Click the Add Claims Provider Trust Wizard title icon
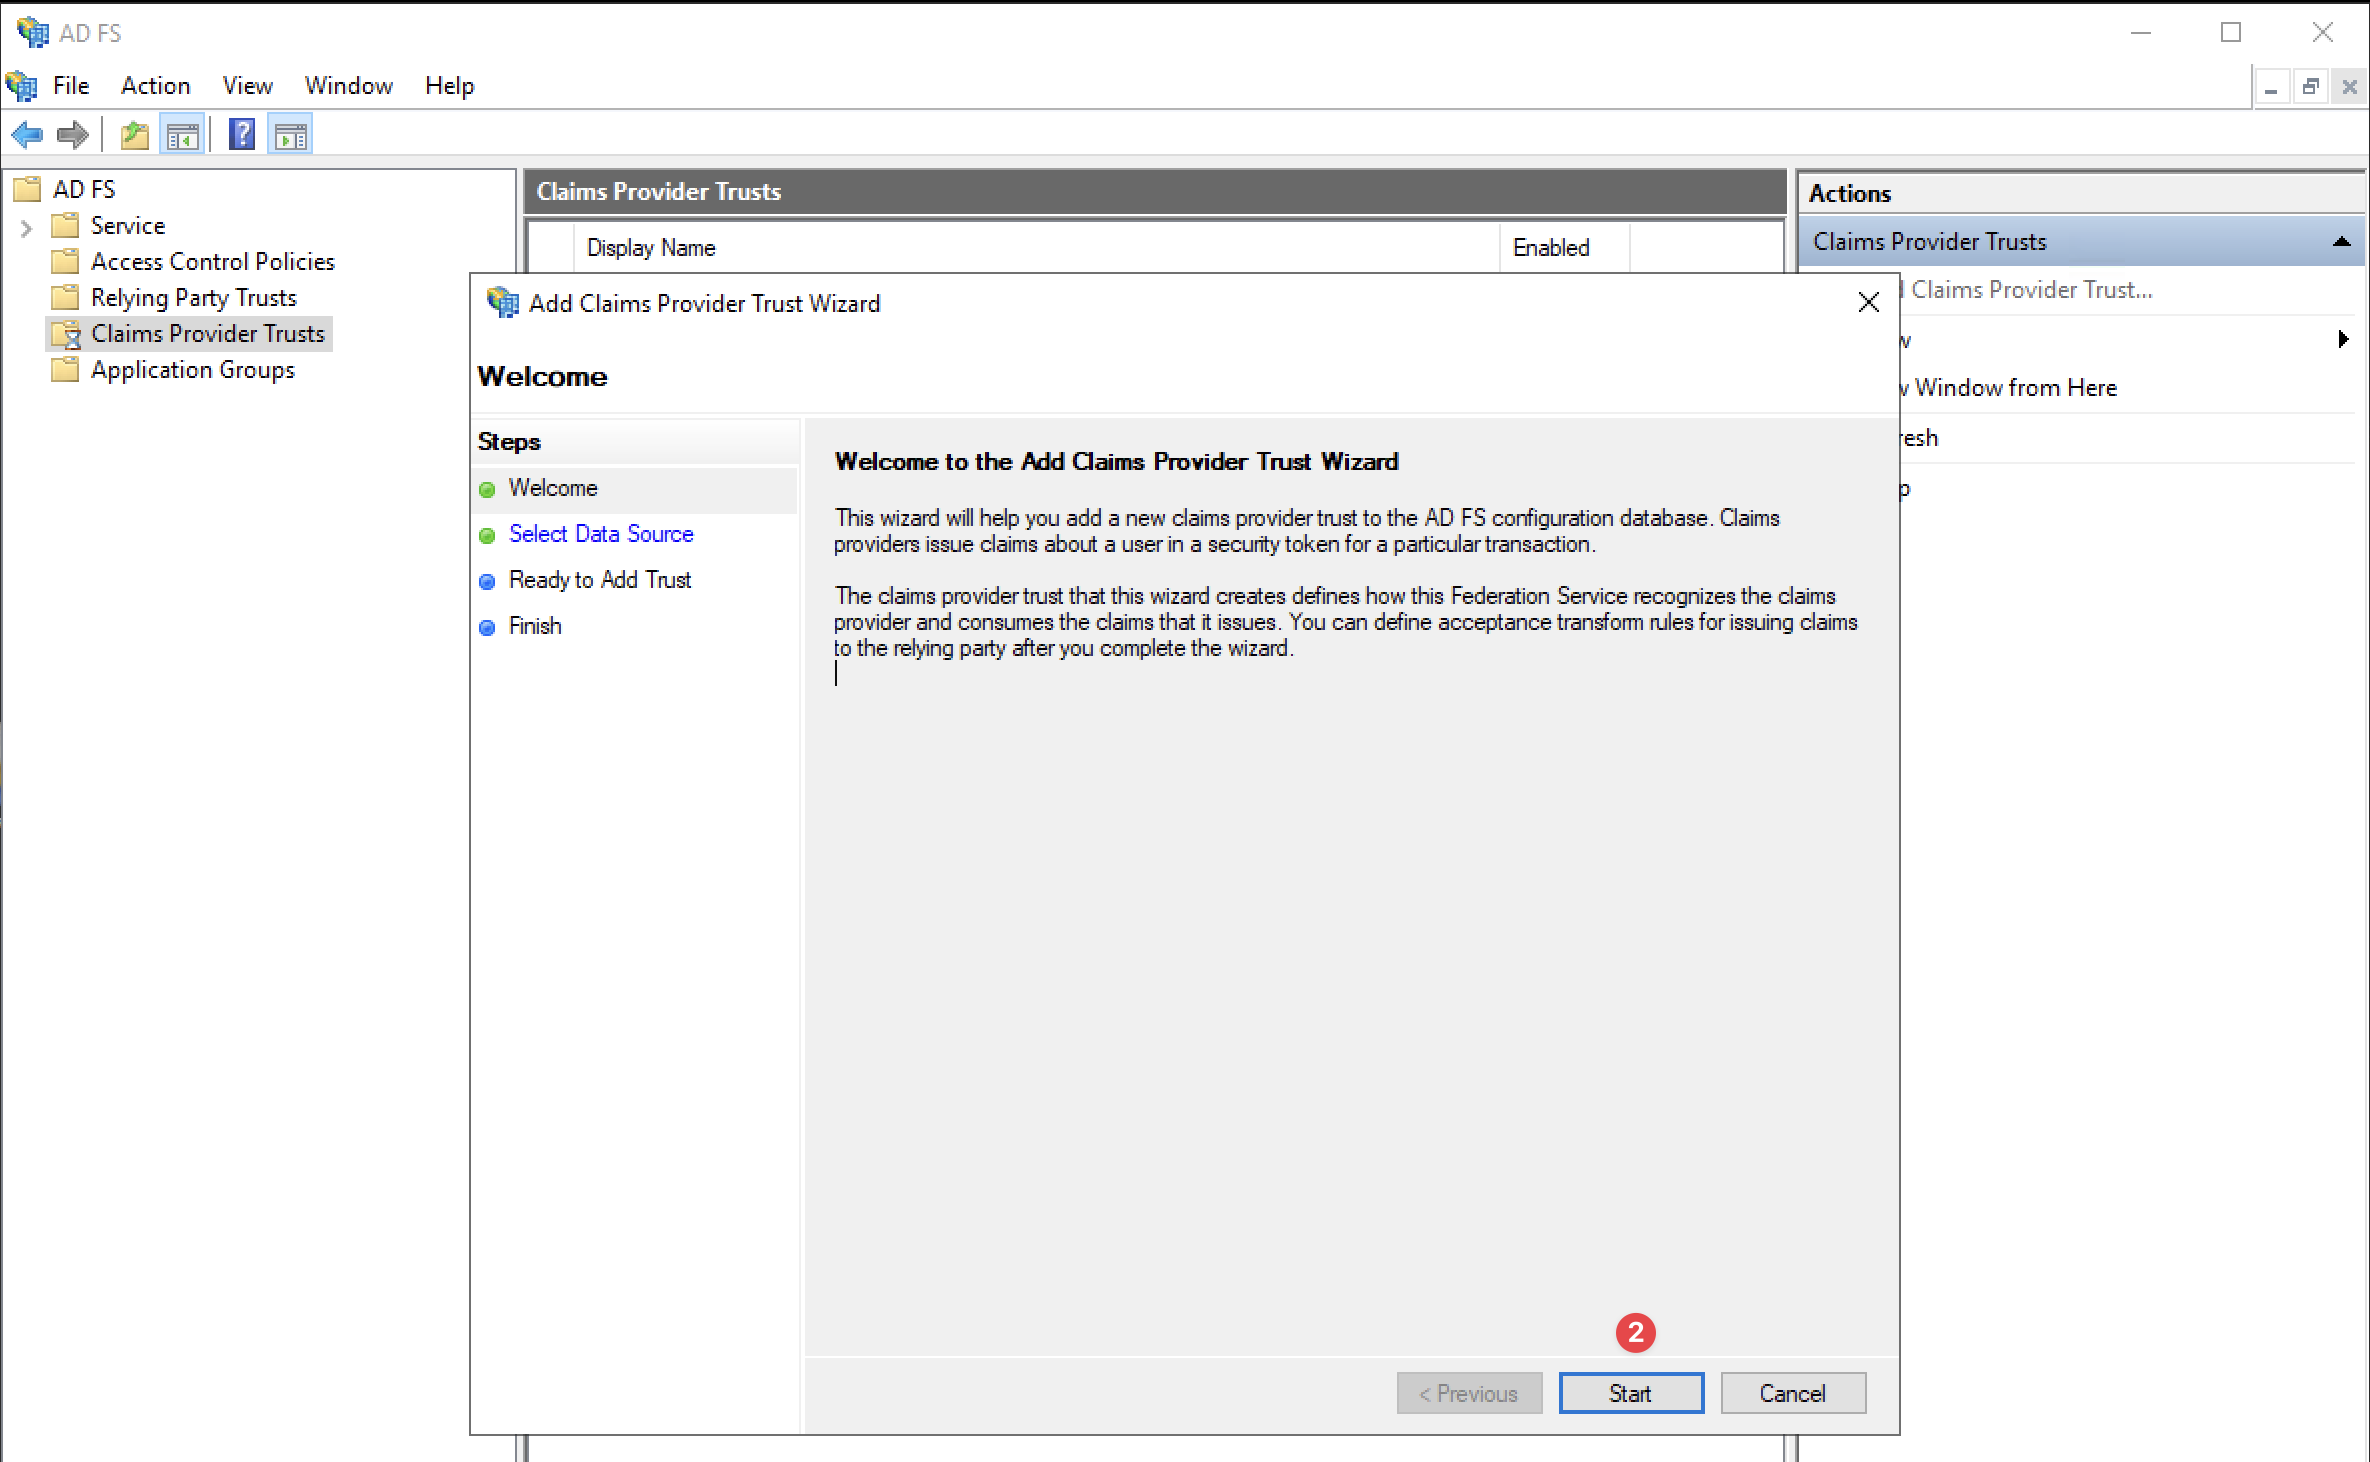Screen dimensions: 2370x1462 pyautogui.click(x=501, y=303)
